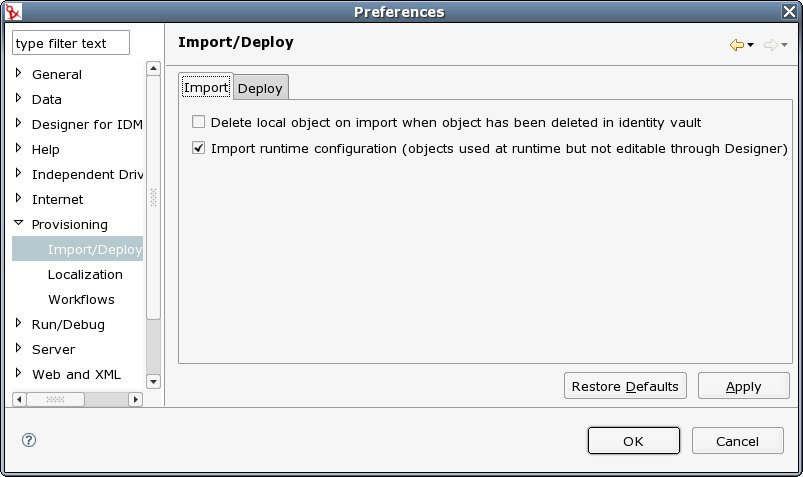Click the Apply button
803x477 pixels.
pyautogui.click(x=743, y=387)
